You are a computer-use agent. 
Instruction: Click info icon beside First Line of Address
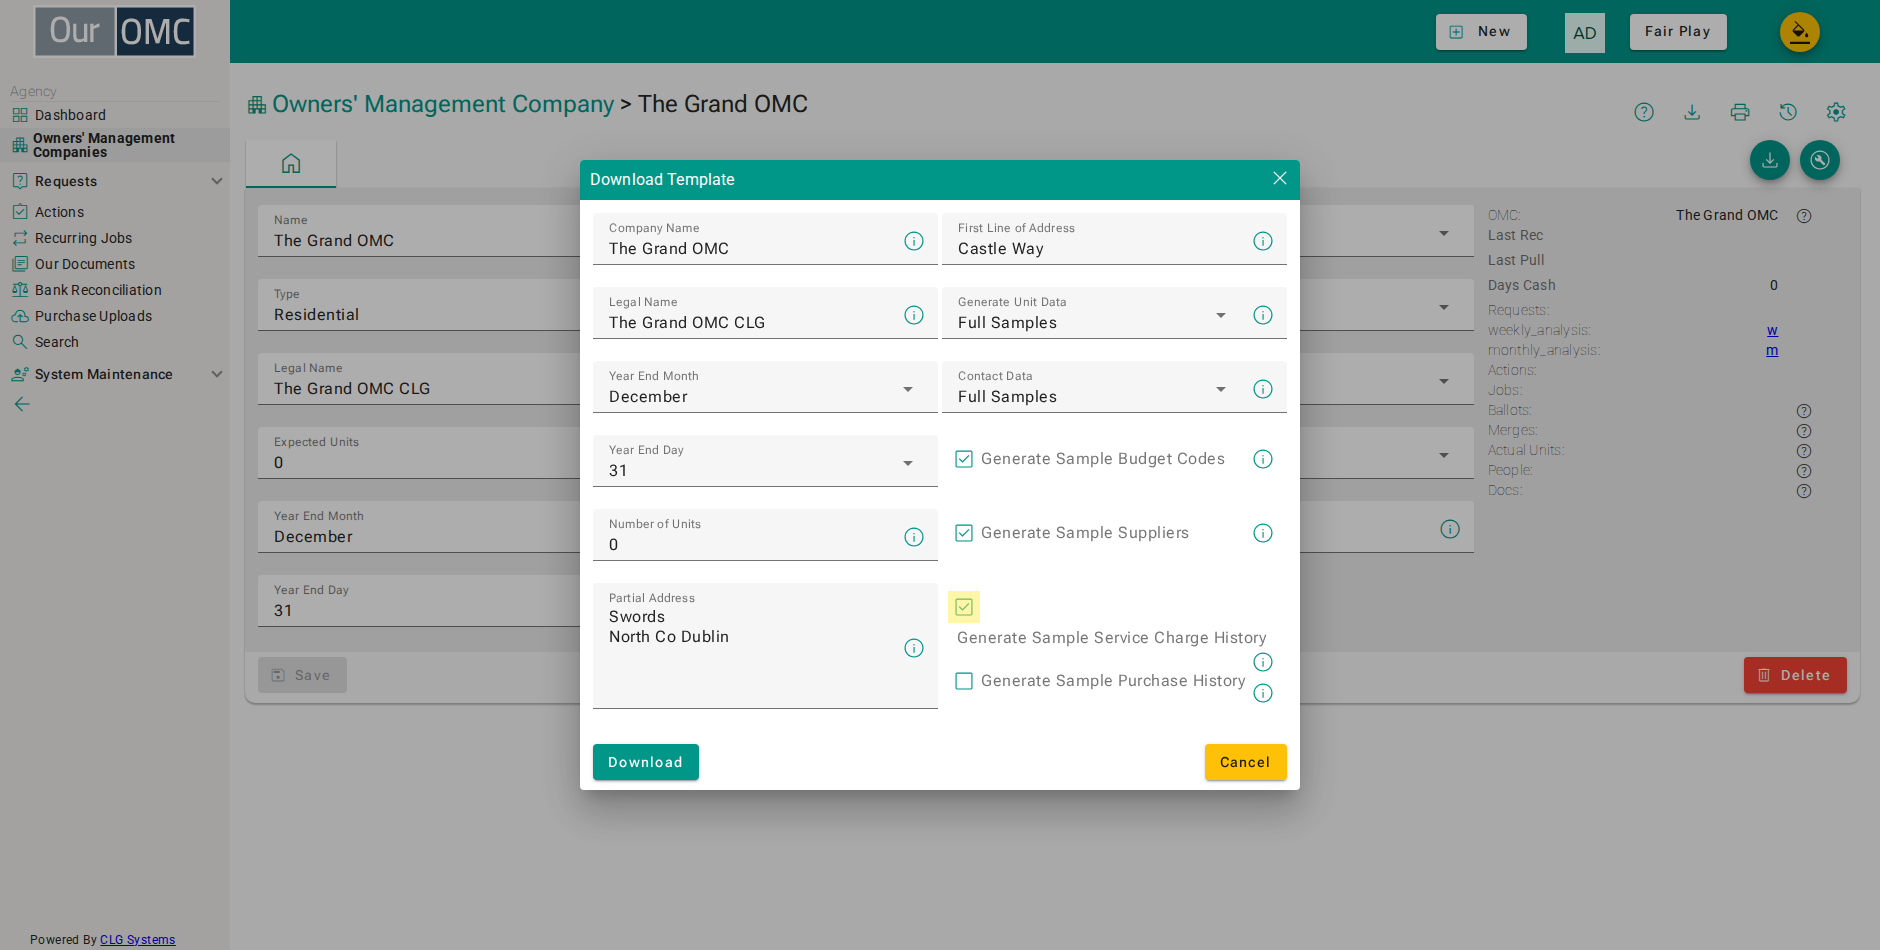pyautogui.click(x=1263, y=241)
